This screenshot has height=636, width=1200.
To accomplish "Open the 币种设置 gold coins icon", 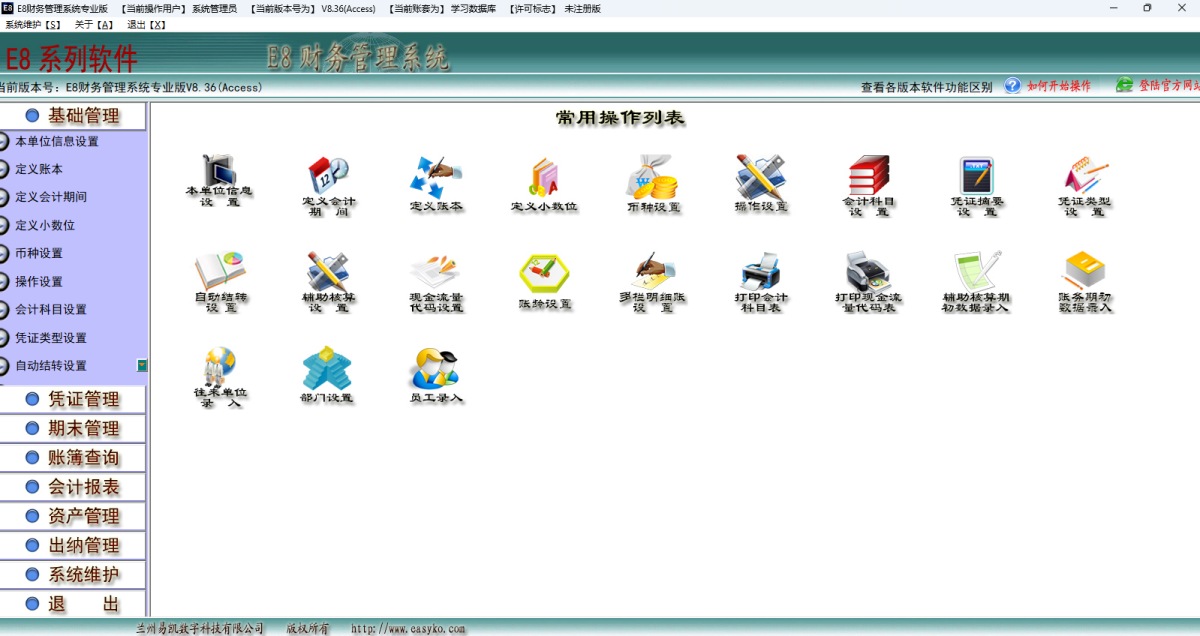I will [653, 177].
